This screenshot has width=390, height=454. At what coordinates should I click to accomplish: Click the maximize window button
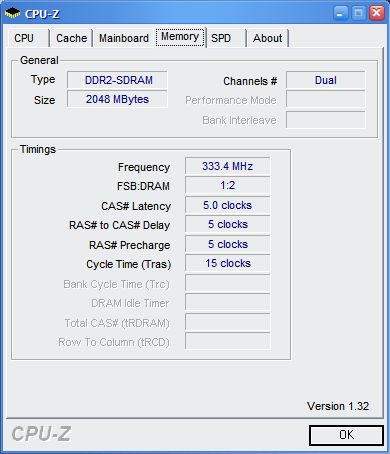[x=359, y=14]
